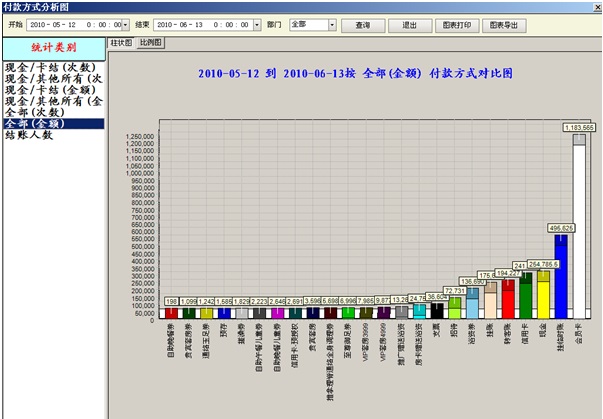Click the red bar valued 194,227
The width and height of the screenshot is (603, 419).
[x=508, y=299]
